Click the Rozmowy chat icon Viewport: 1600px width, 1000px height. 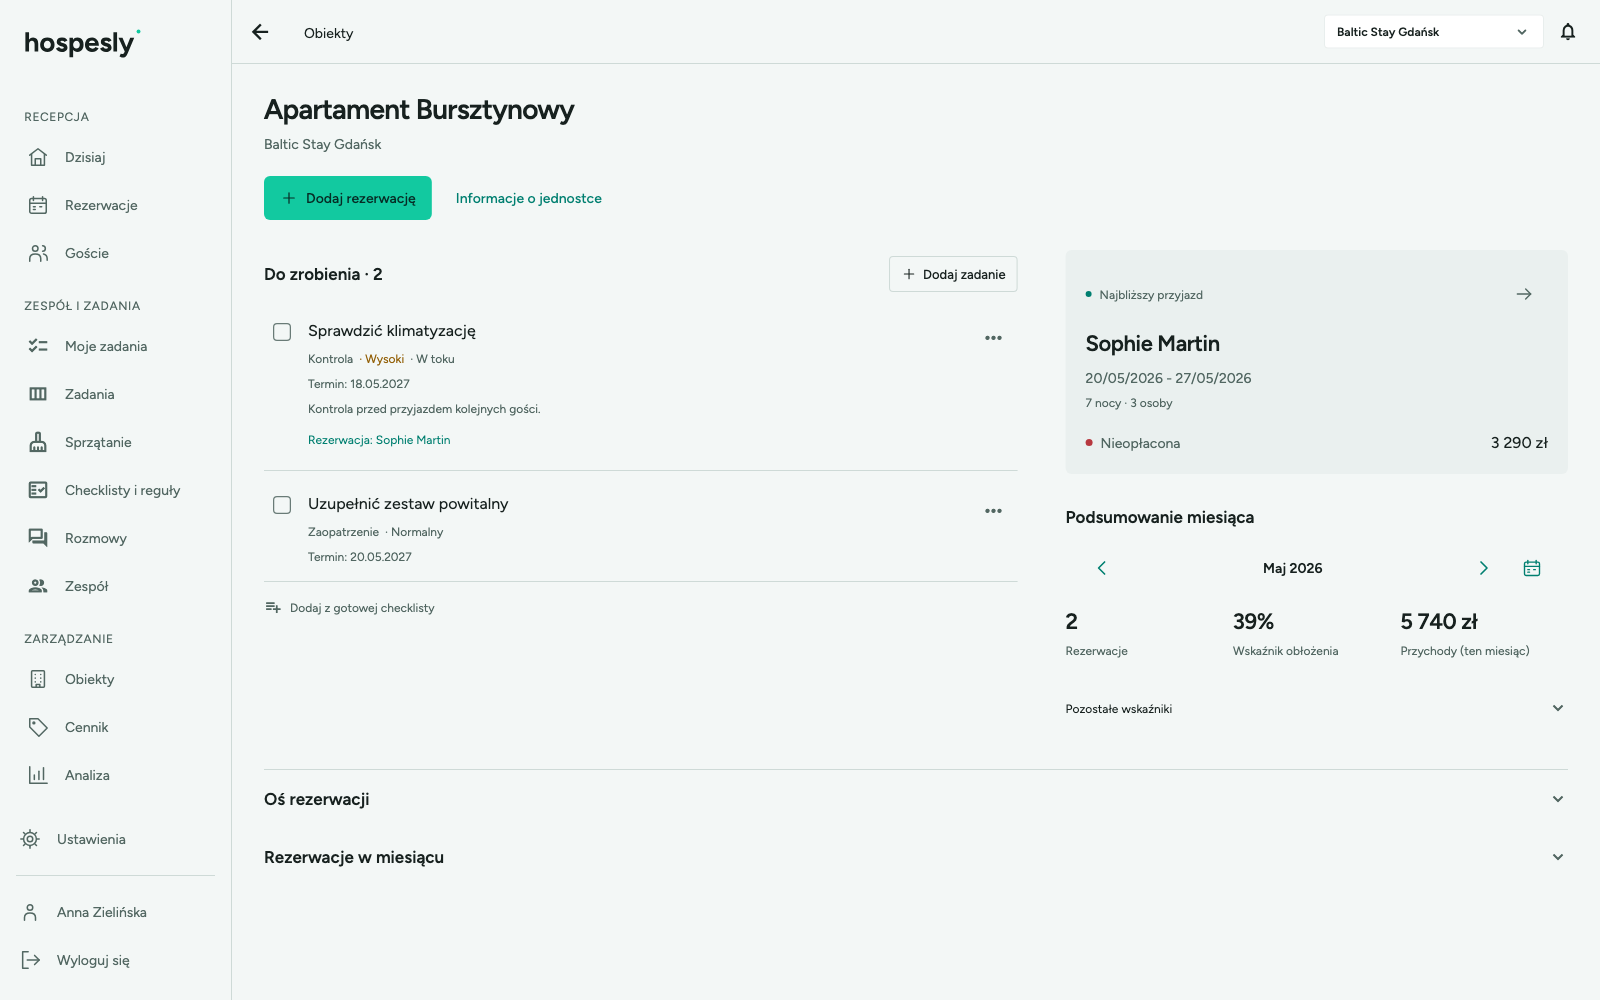pyautogui.click(x=38, y=538)
